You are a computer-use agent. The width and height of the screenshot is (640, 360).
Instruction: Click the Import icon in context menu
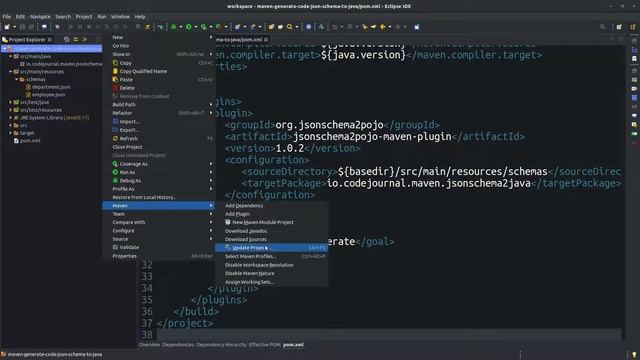point(116,122)
